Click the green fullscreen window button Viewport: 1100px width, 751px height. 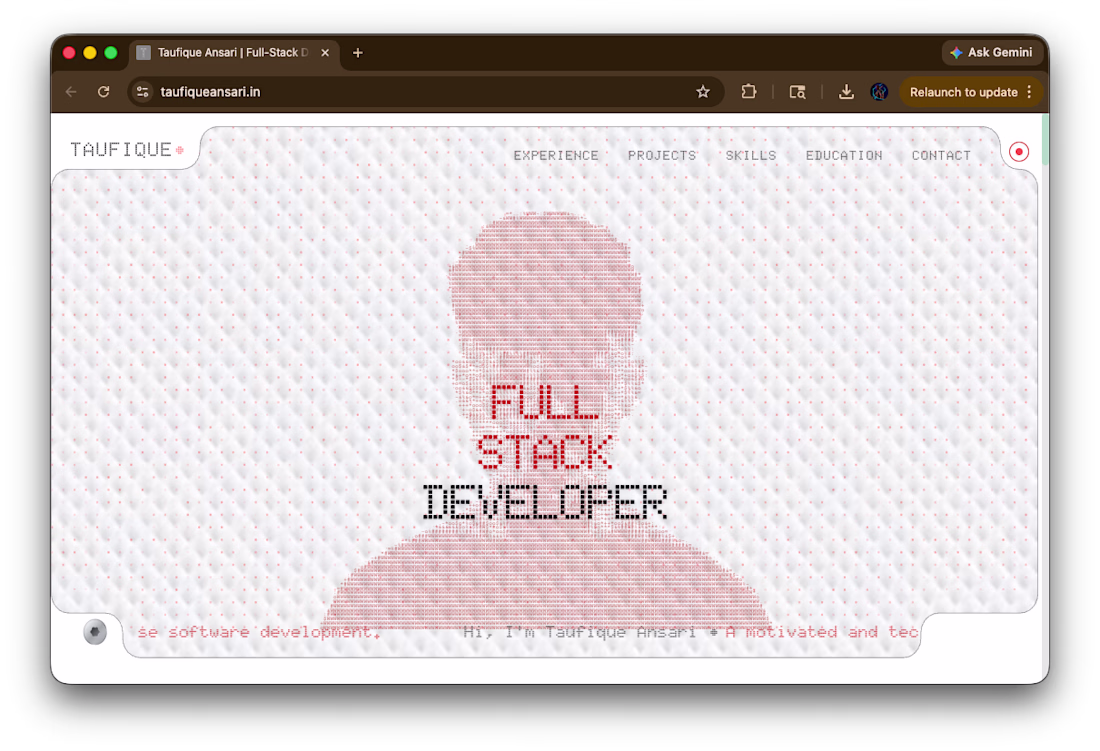click(111, 53)
